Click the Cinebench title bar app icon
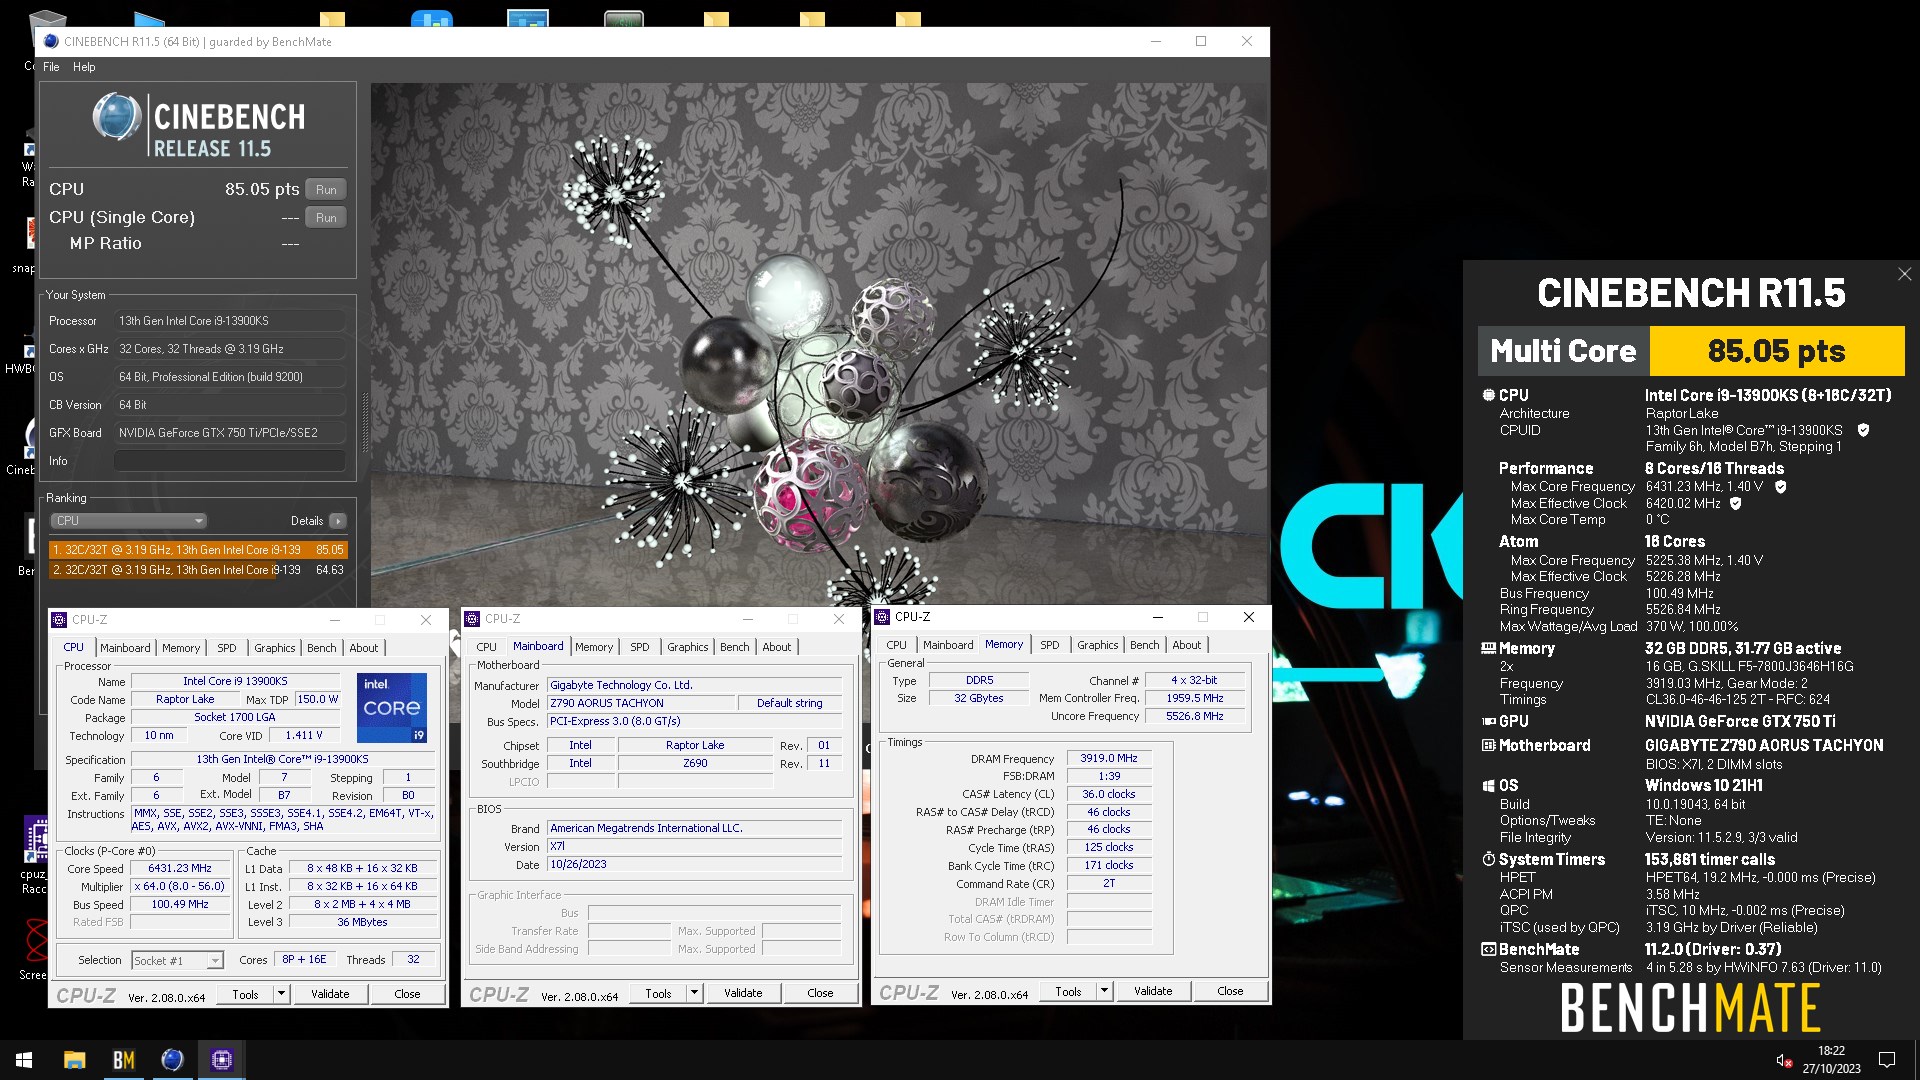This screenshot has width=1920, height=1080. [x=50, y=42]
